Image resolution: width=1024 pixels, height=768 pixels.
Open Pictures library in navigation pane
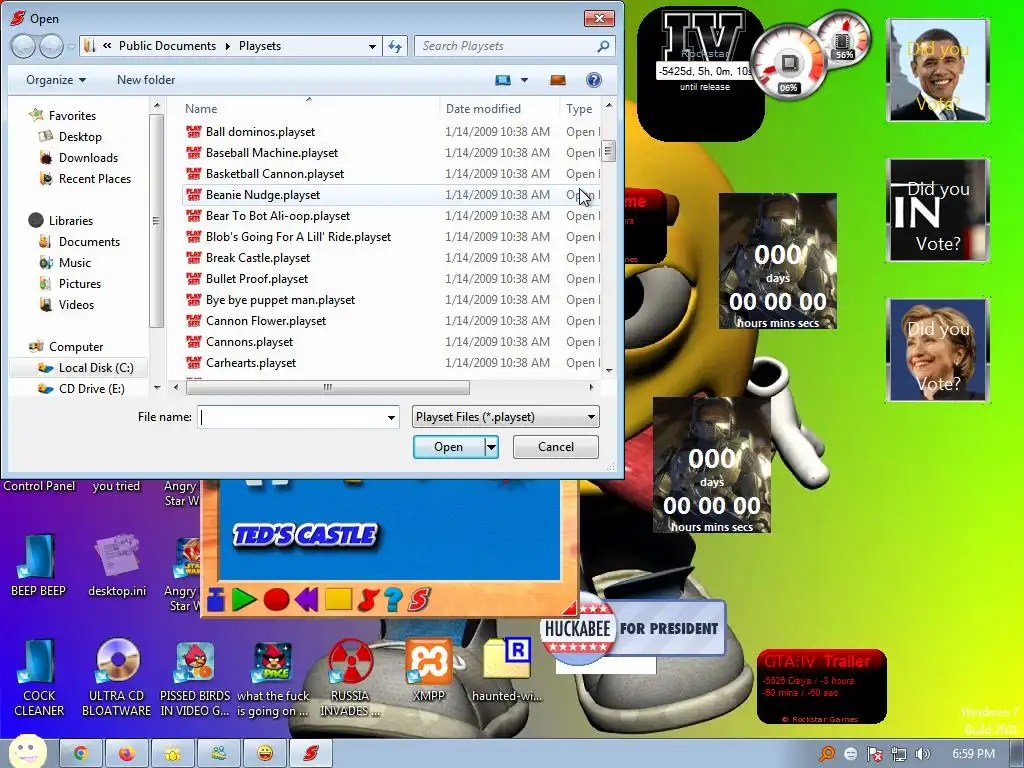tap(80, 283)
